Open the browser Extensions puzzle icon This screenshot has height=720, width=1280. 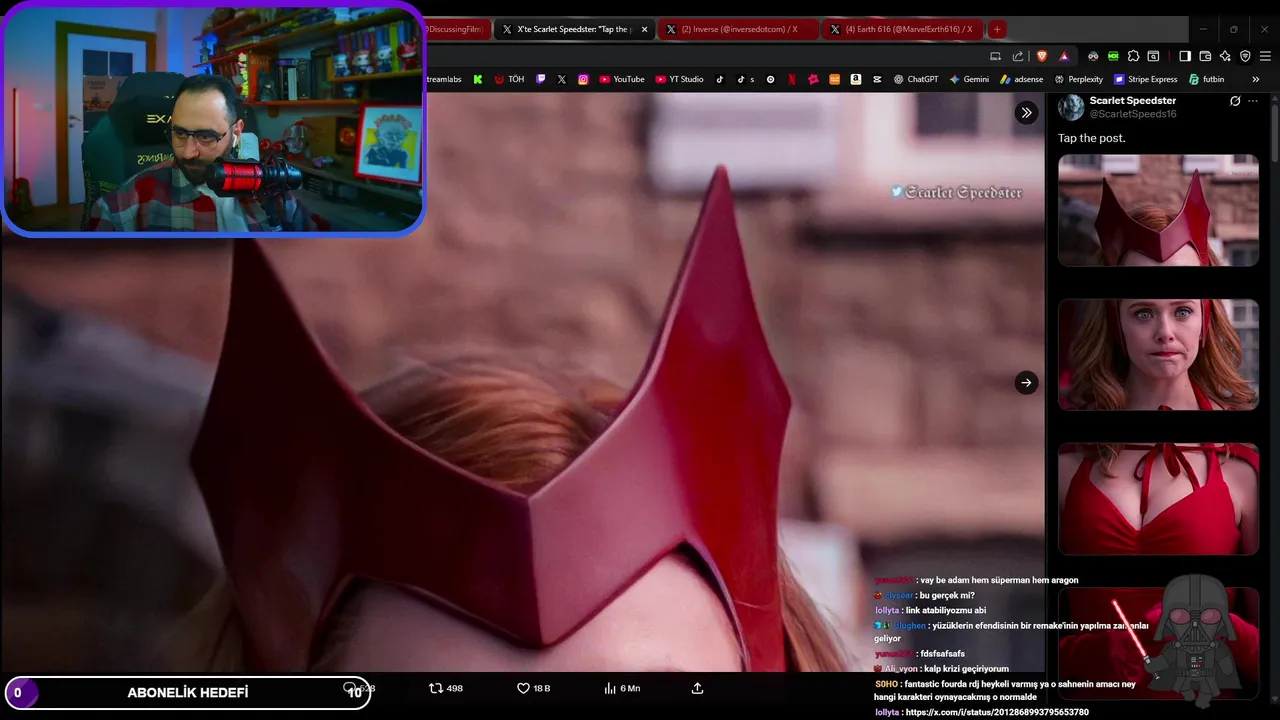click(1133, 56)
